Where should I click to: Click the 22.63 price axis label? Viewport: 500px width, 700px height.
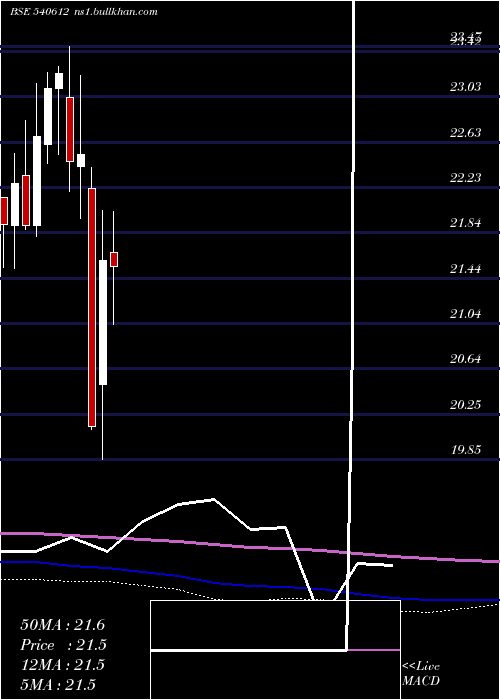tap(466, 133)
